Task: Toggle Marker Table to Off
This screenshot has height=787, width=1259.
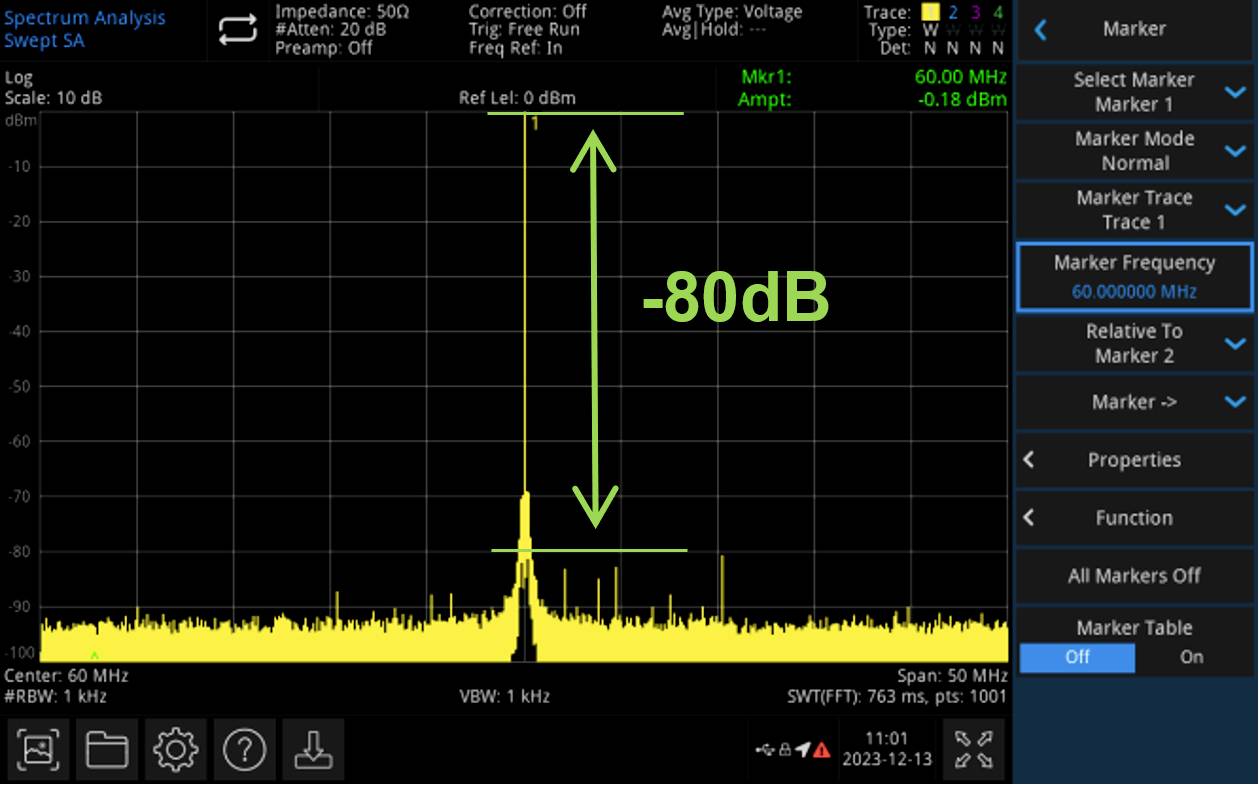Action: coord(1077,658)
